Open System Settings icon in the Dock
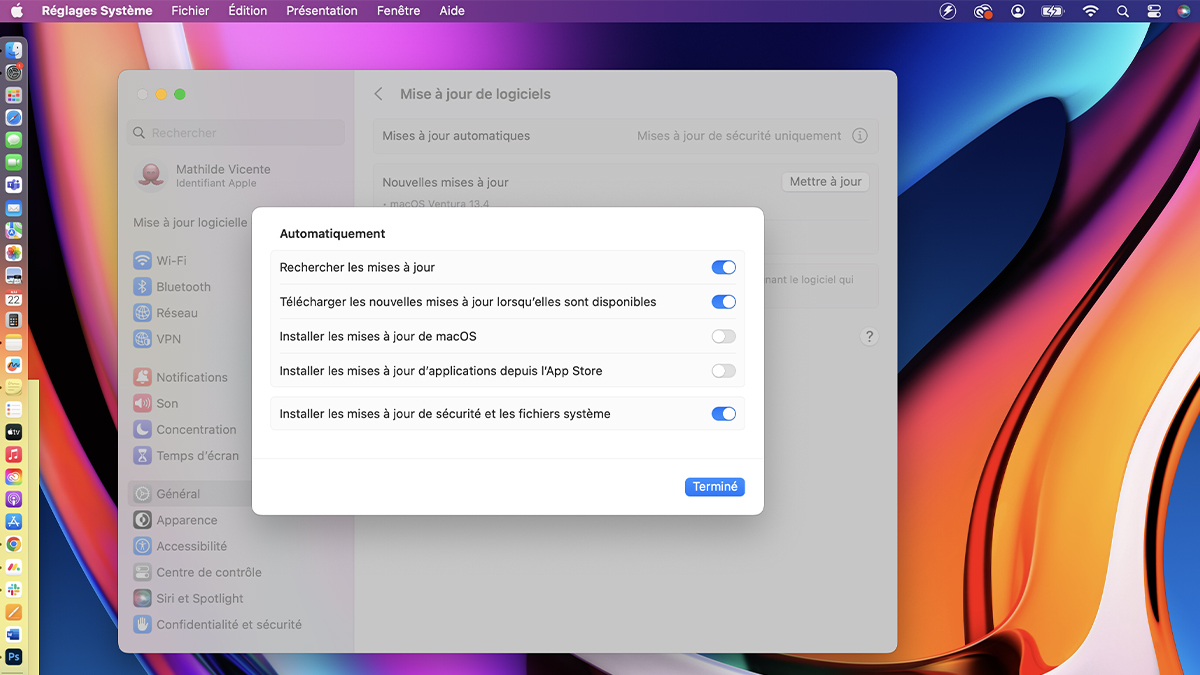The height and width of the screenshot is (675, 1200). coord(14,72)
